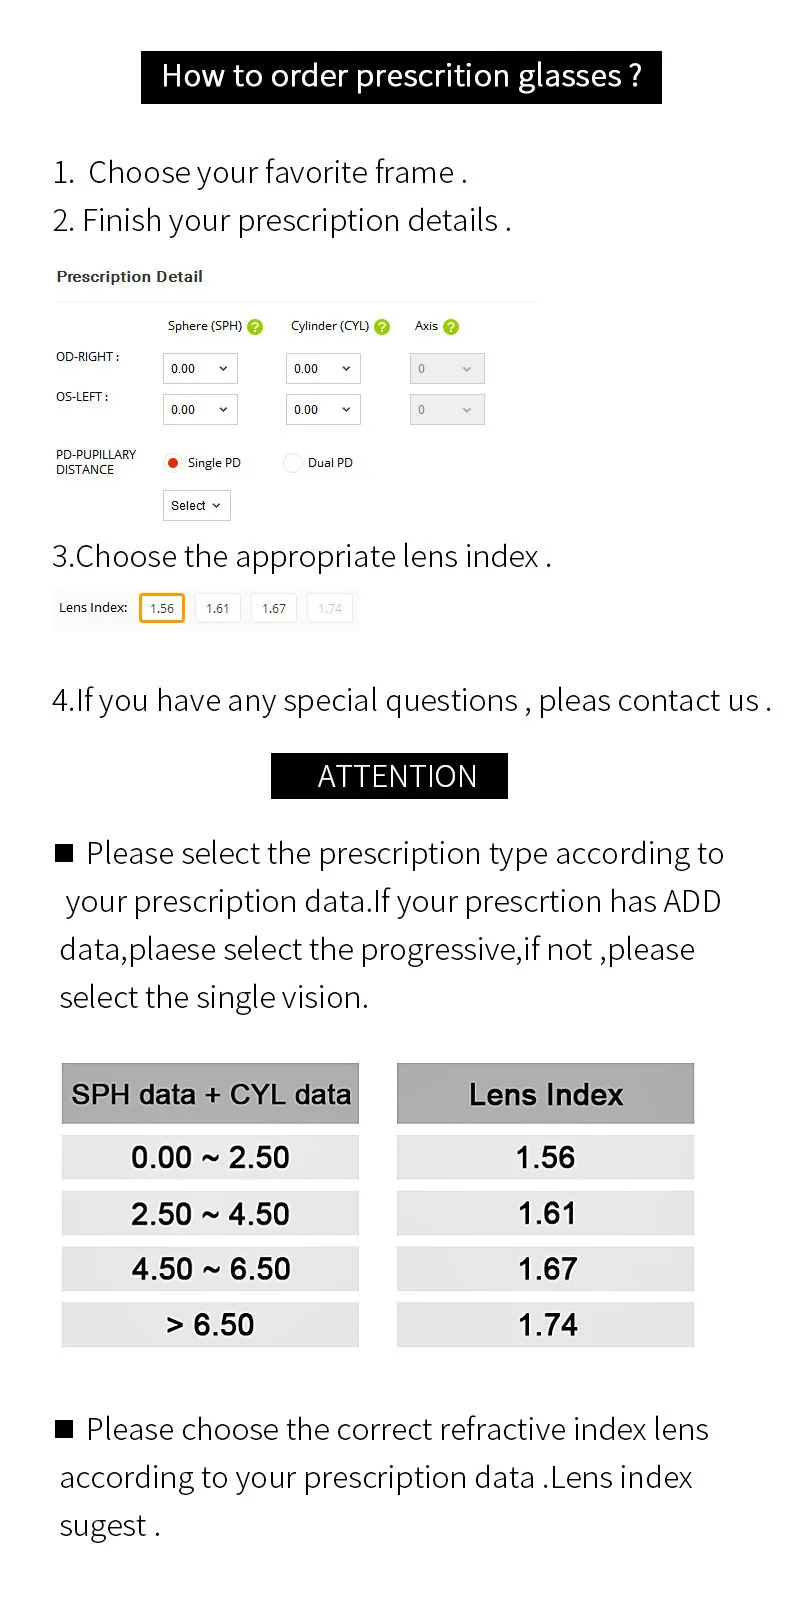This screenshot has width=790, height=1600.
Task: Choose the 1.67 lens index option
Action: tap(274, 608)
